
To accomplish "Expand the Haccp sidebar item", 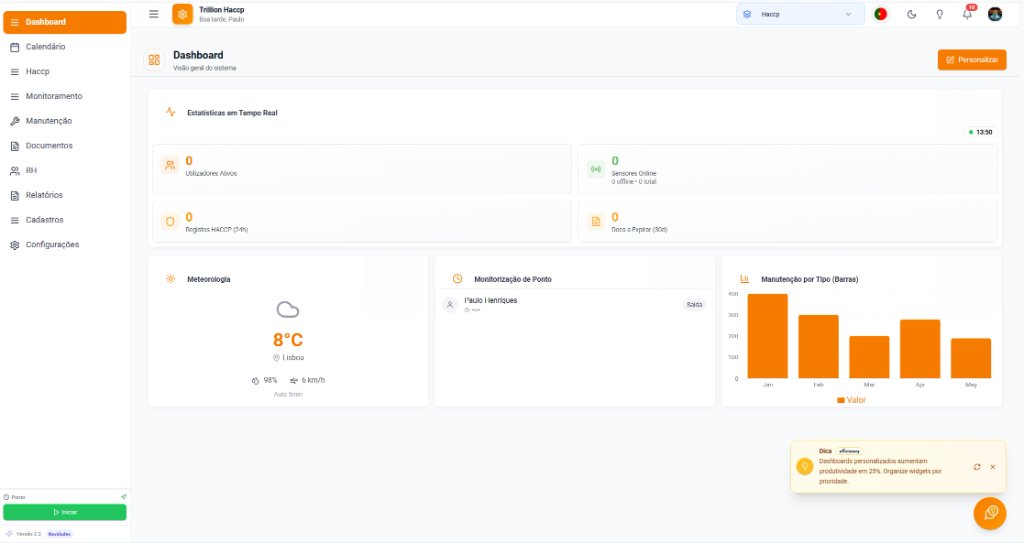I will 65,72.
